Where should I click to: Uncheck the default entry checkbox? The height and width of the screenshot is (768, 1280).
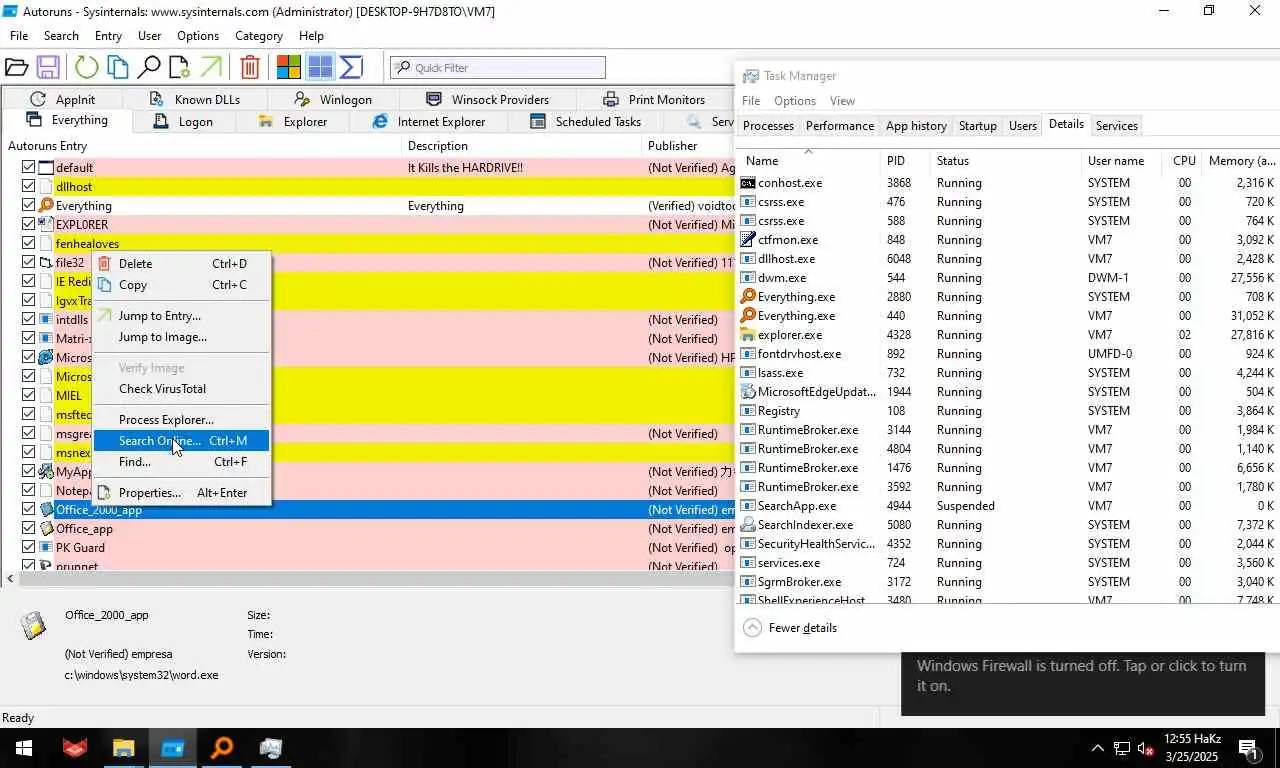click(x=28, y=168)
